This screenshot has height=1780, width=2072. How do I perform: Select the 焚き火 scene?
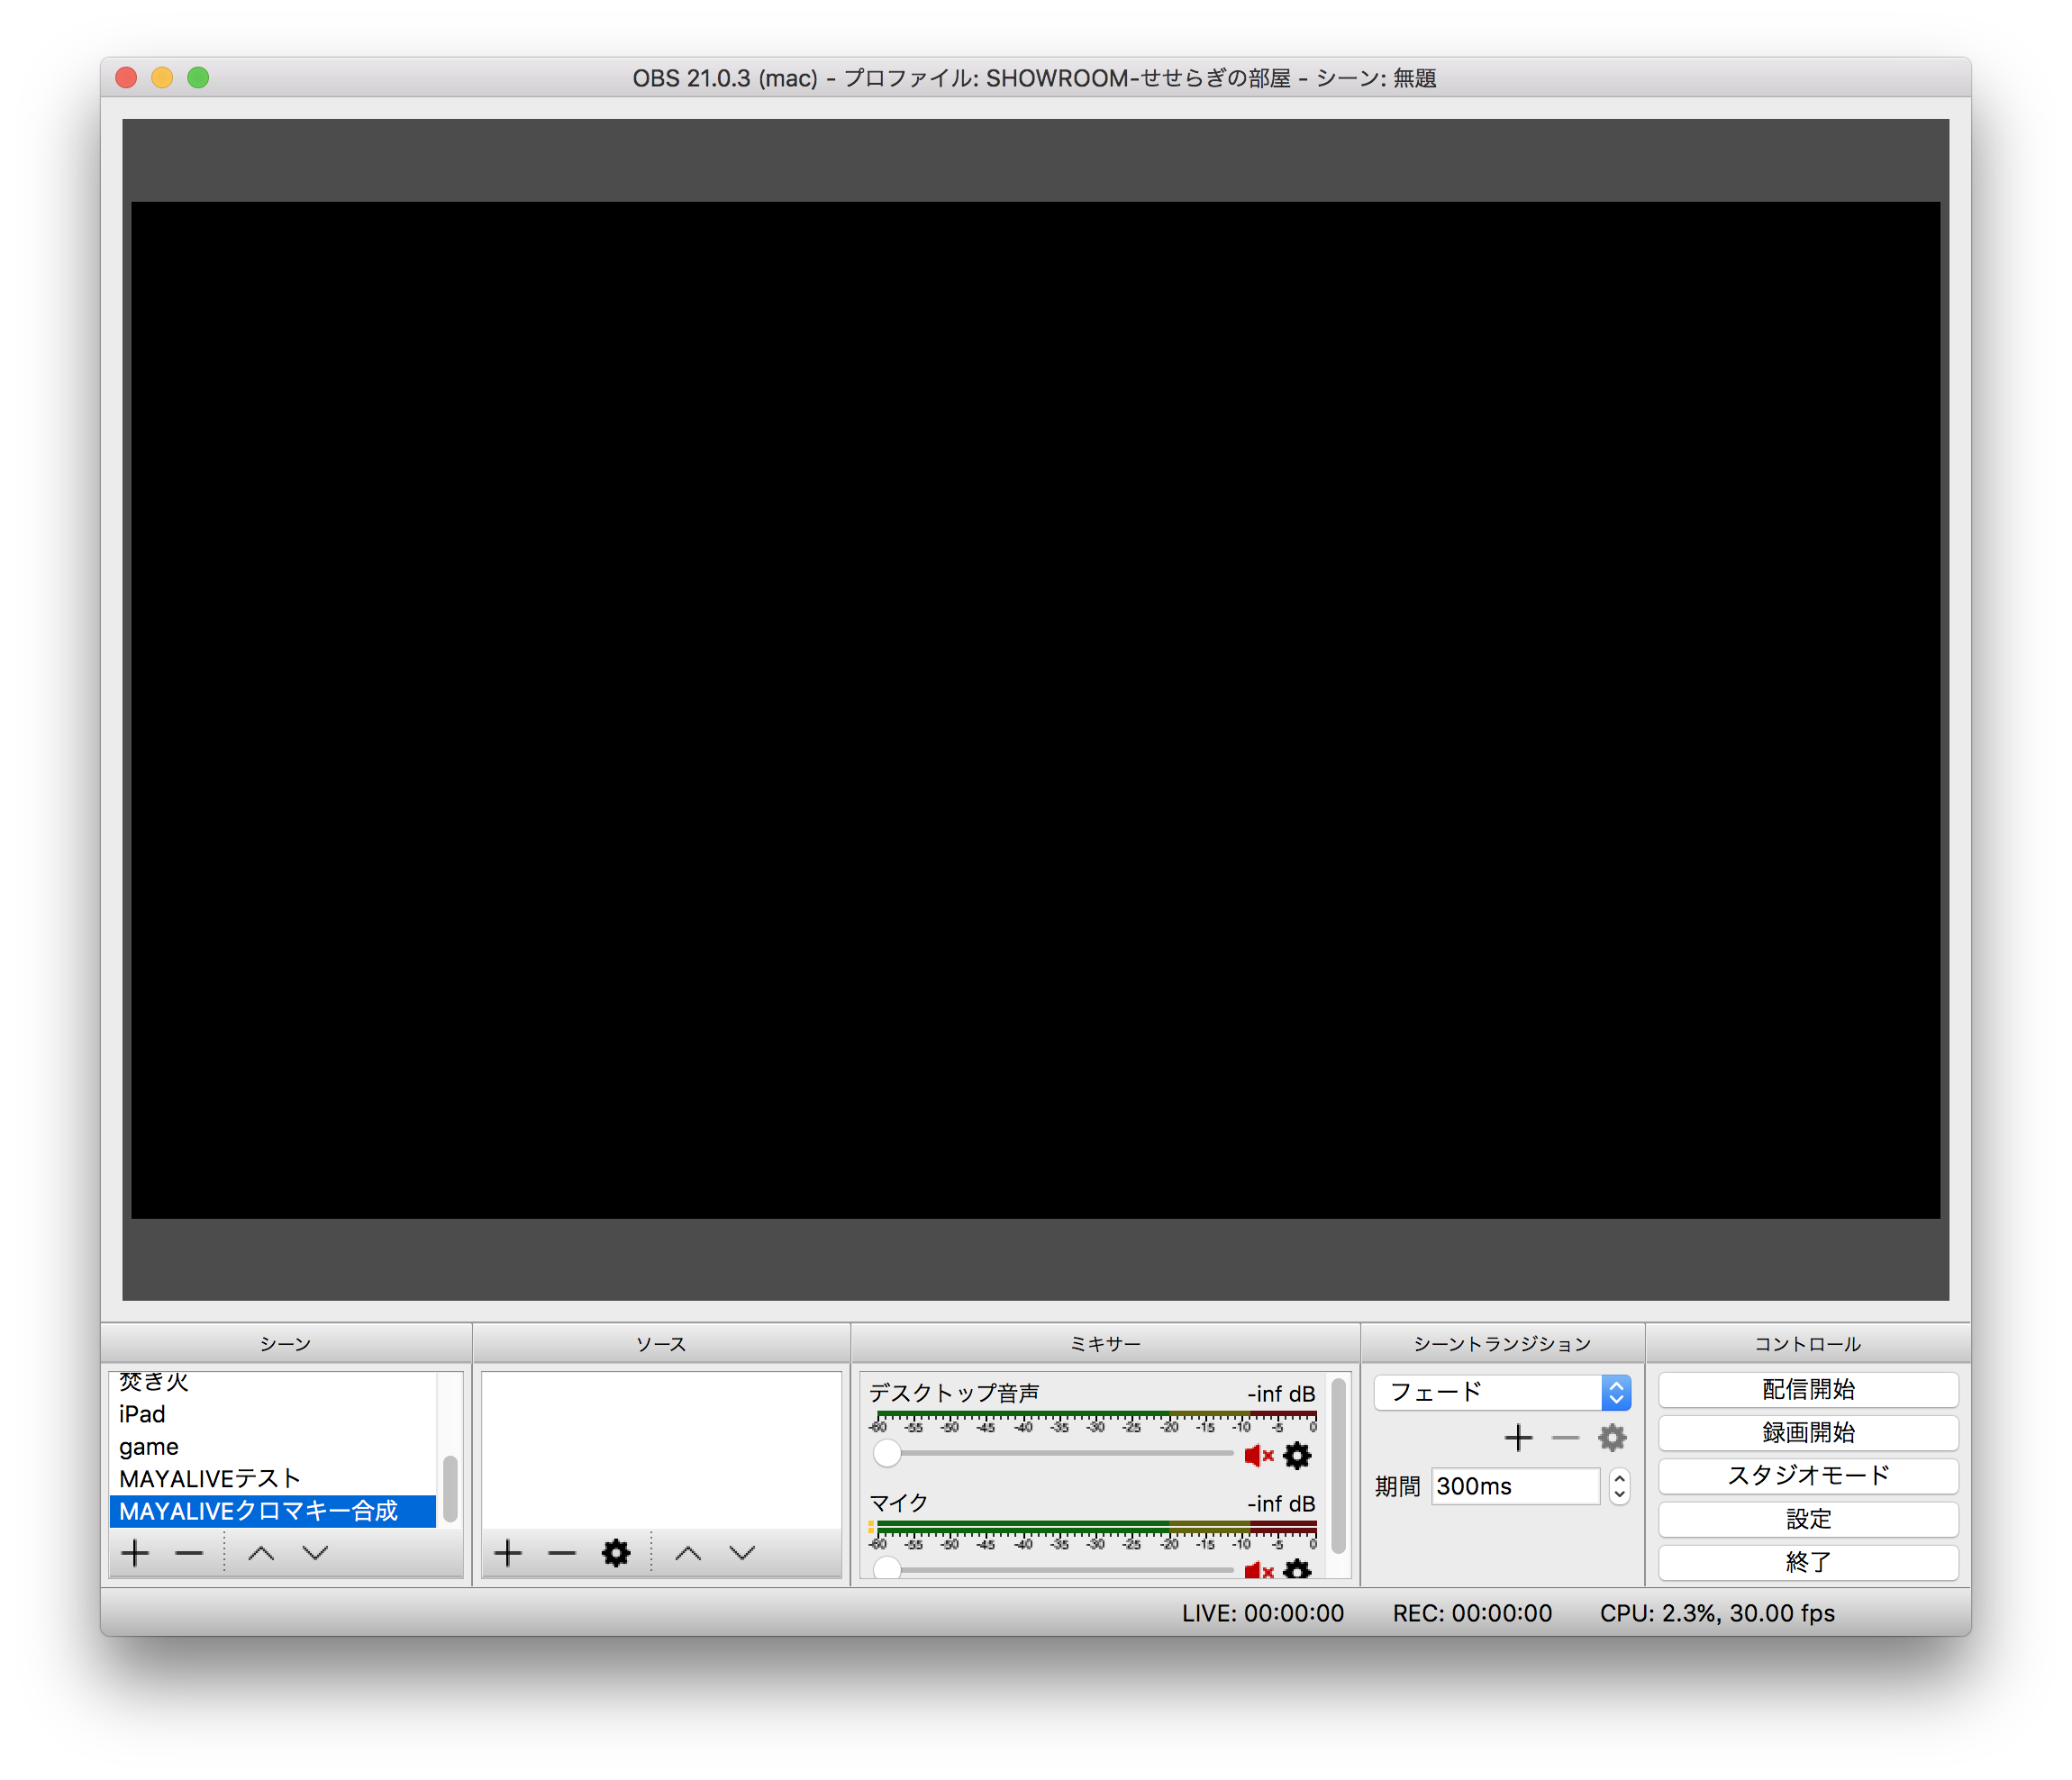click(x=272, y=1384)
